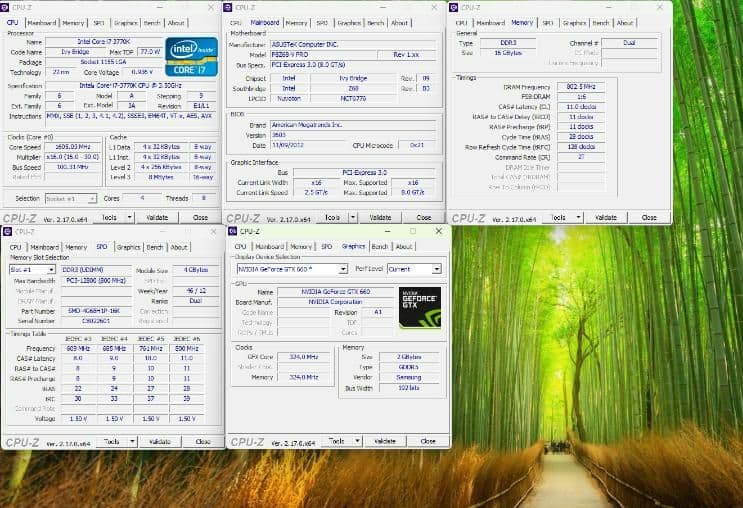Click Close button in the CPU window
Viewport: 743px width, 508px height.
click(200, 218)
